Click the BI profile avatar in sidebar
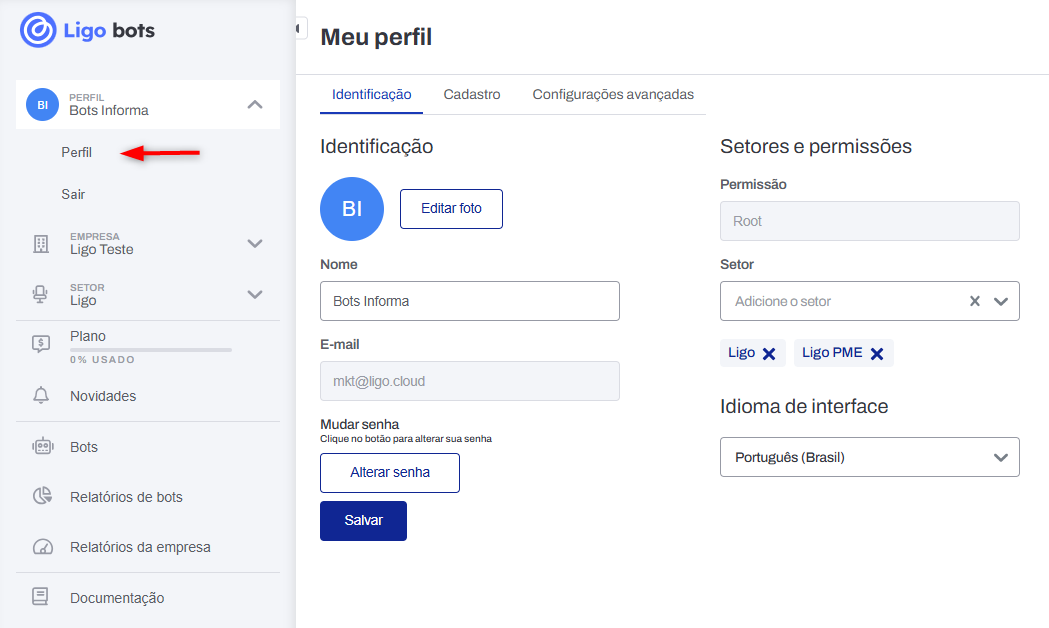This screenshot has width=1049, height=628. tap(40, 104)
